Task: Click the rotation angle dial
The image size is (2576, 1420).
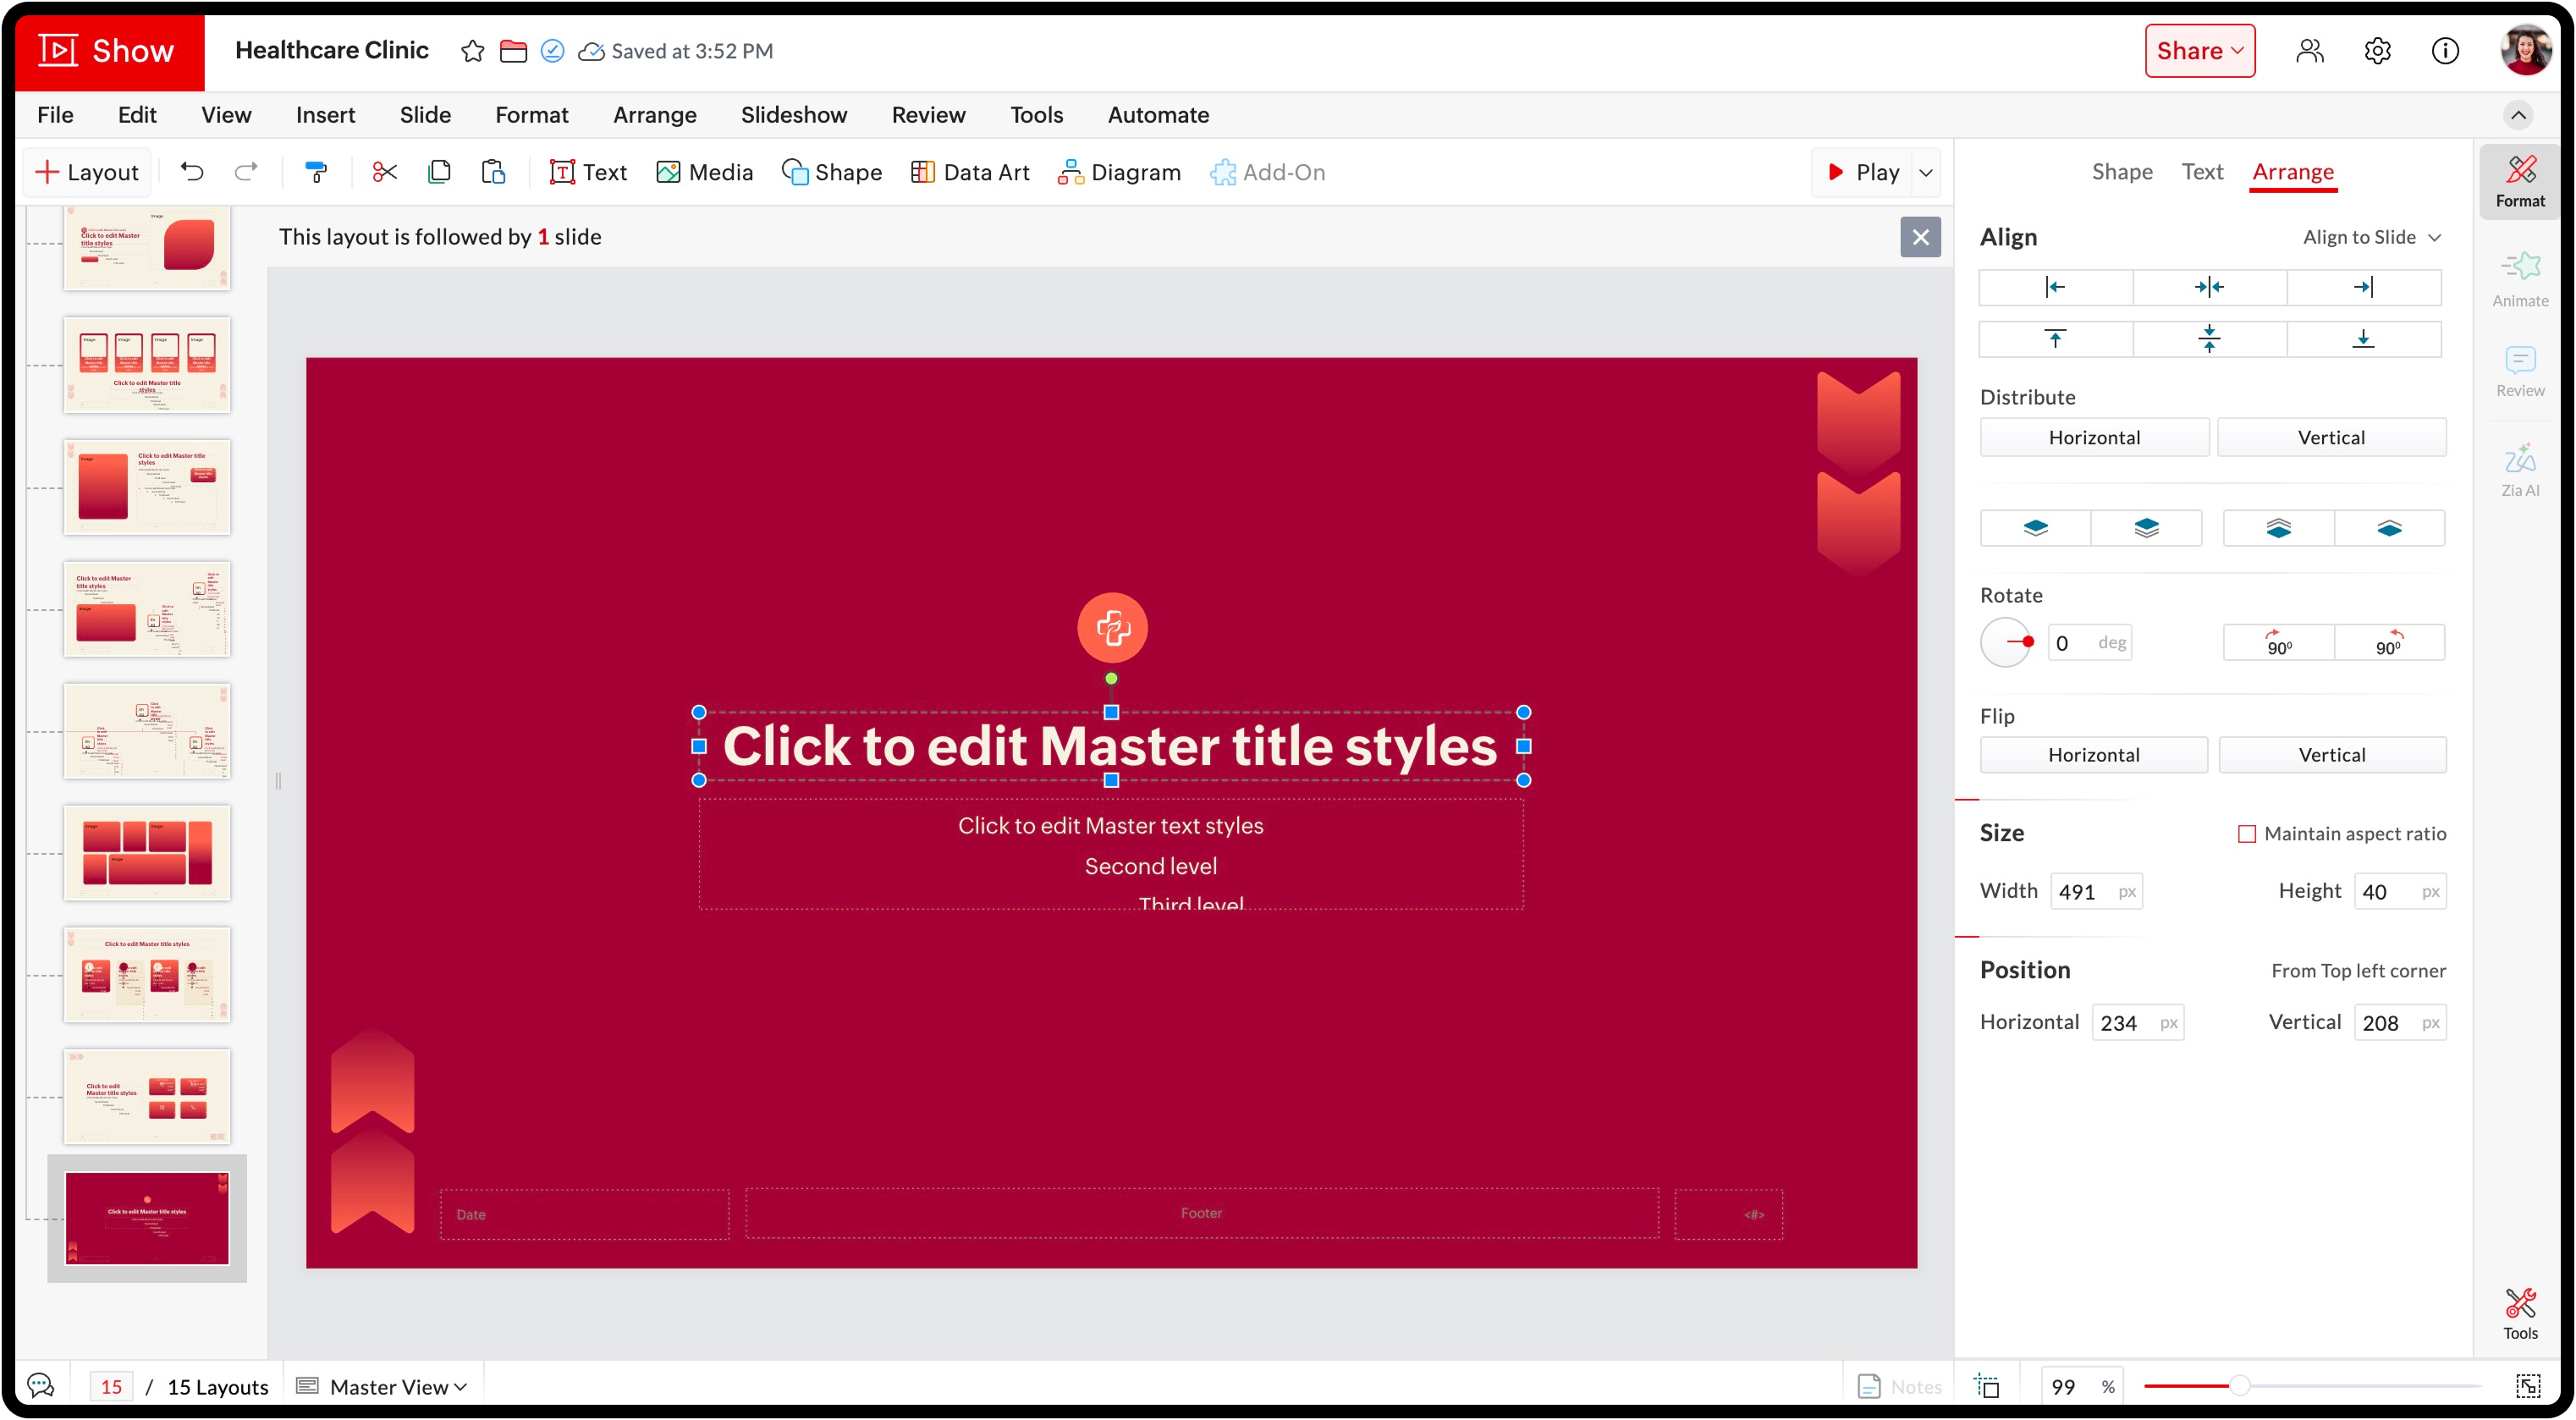Action: [2006, 643]
